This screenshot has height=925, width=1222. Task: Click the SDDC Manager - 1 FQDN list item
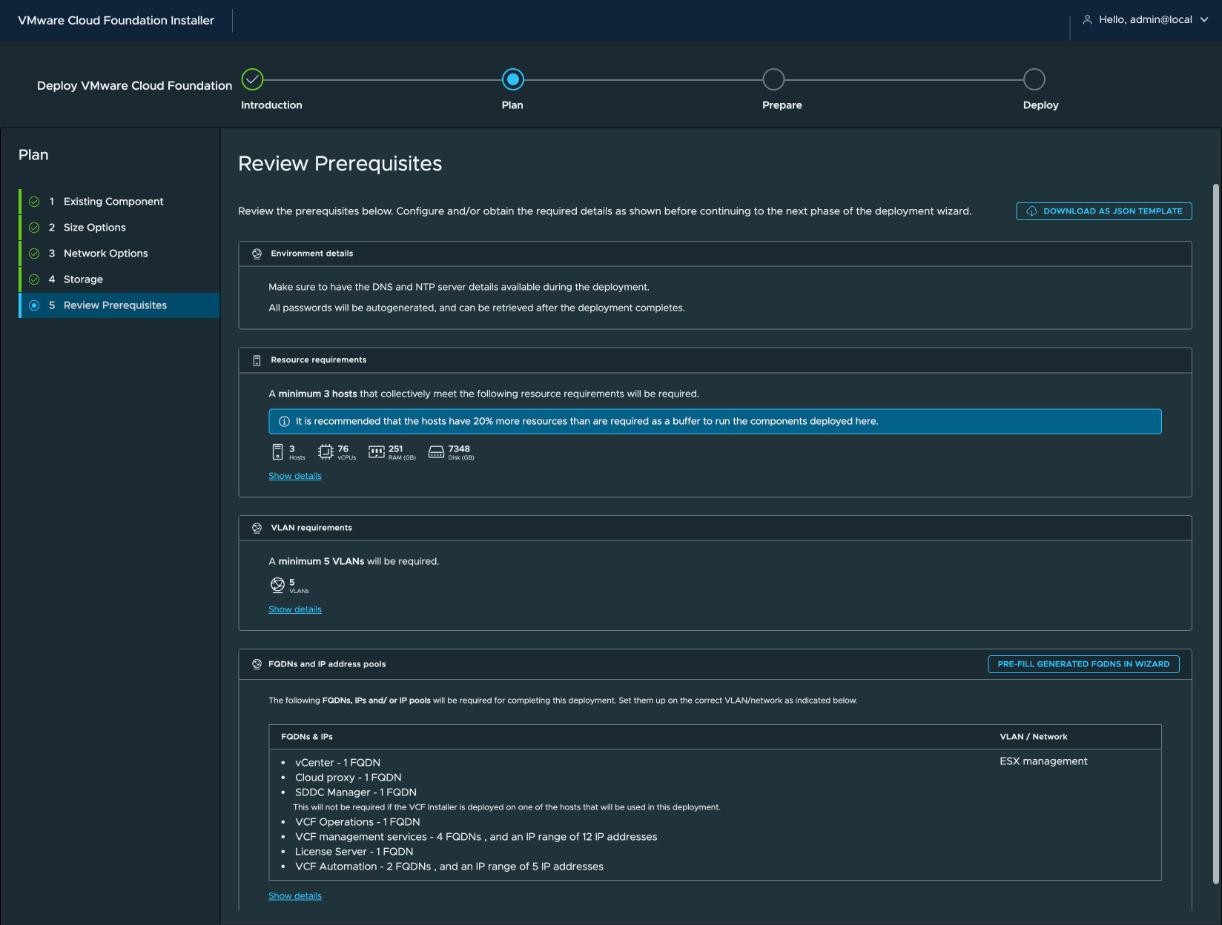pos(356,793)
